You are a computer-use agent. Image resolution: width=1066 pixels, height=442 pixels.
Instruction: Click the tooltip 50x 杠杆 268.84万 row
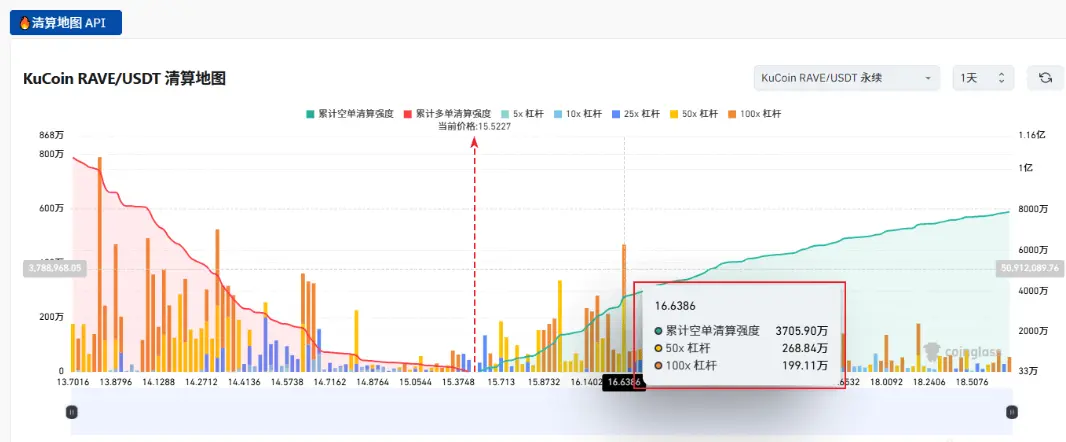tap(741, 348)
